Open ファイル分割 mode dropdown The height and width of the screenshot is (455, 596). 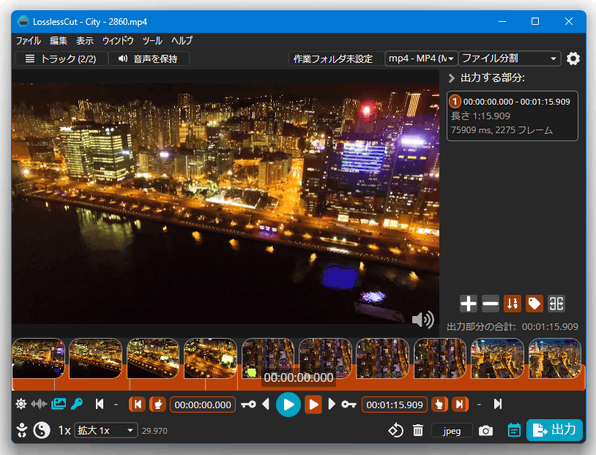click(509, 59)
